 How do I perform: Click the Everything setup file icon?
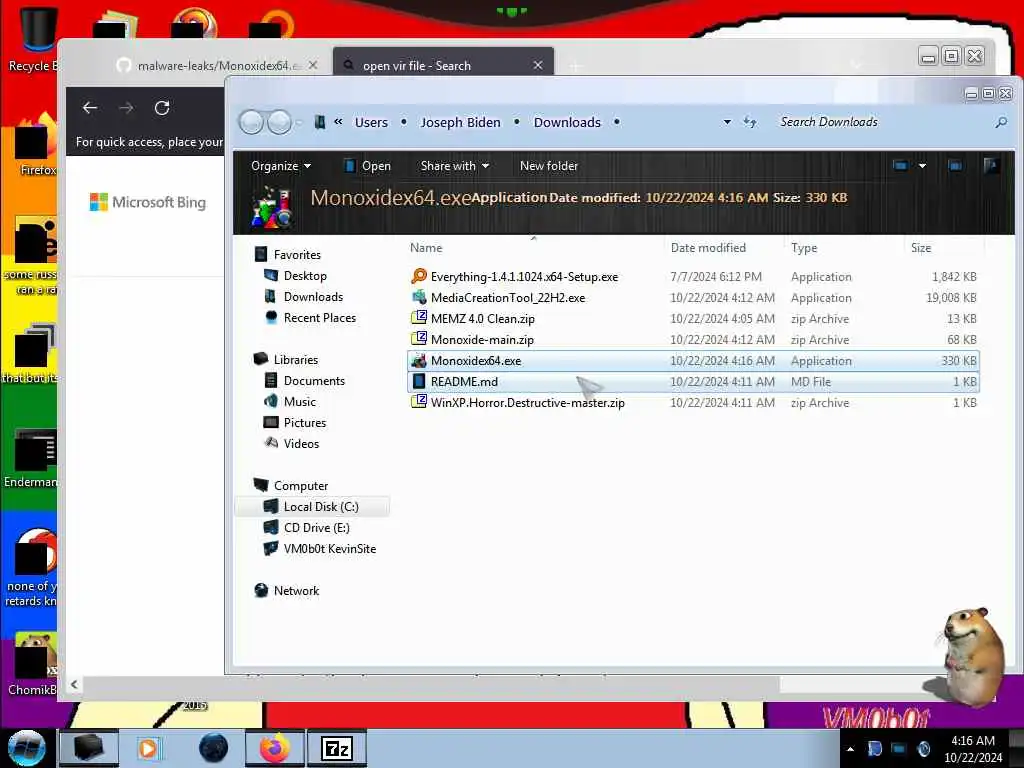coord(419,276)
